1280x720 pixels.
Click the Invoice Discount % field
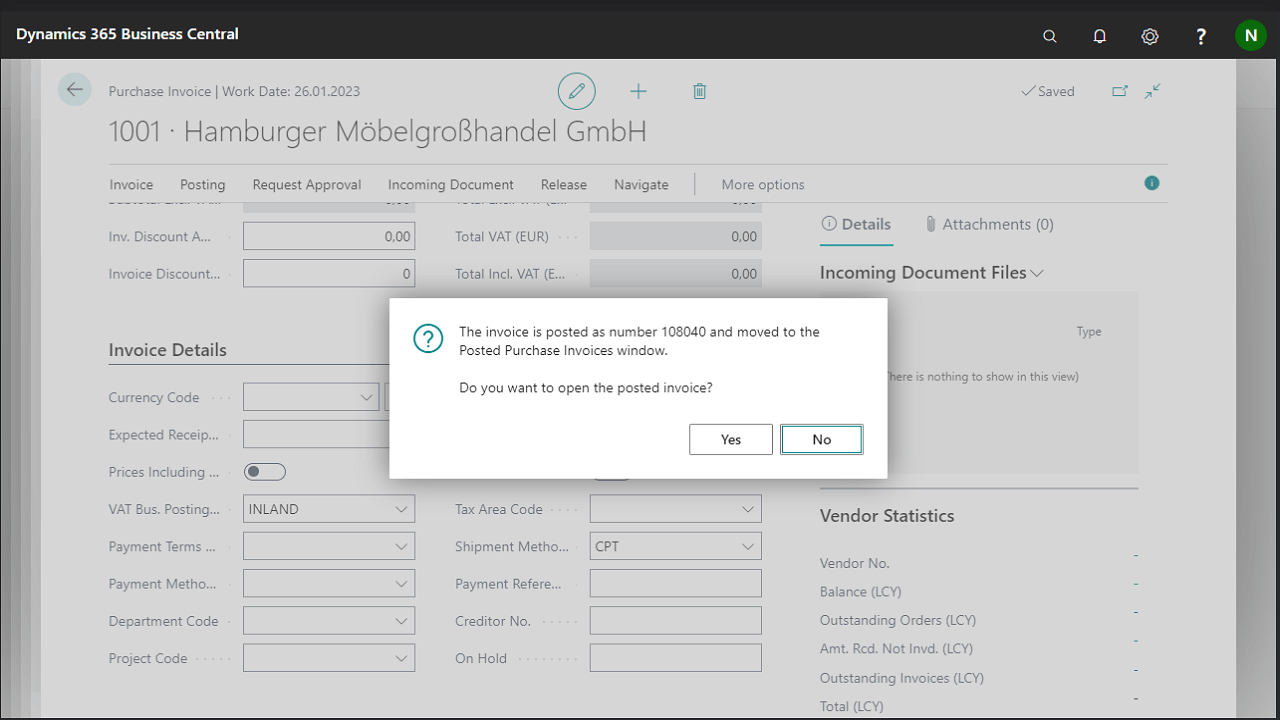click(x=329, y=273)
